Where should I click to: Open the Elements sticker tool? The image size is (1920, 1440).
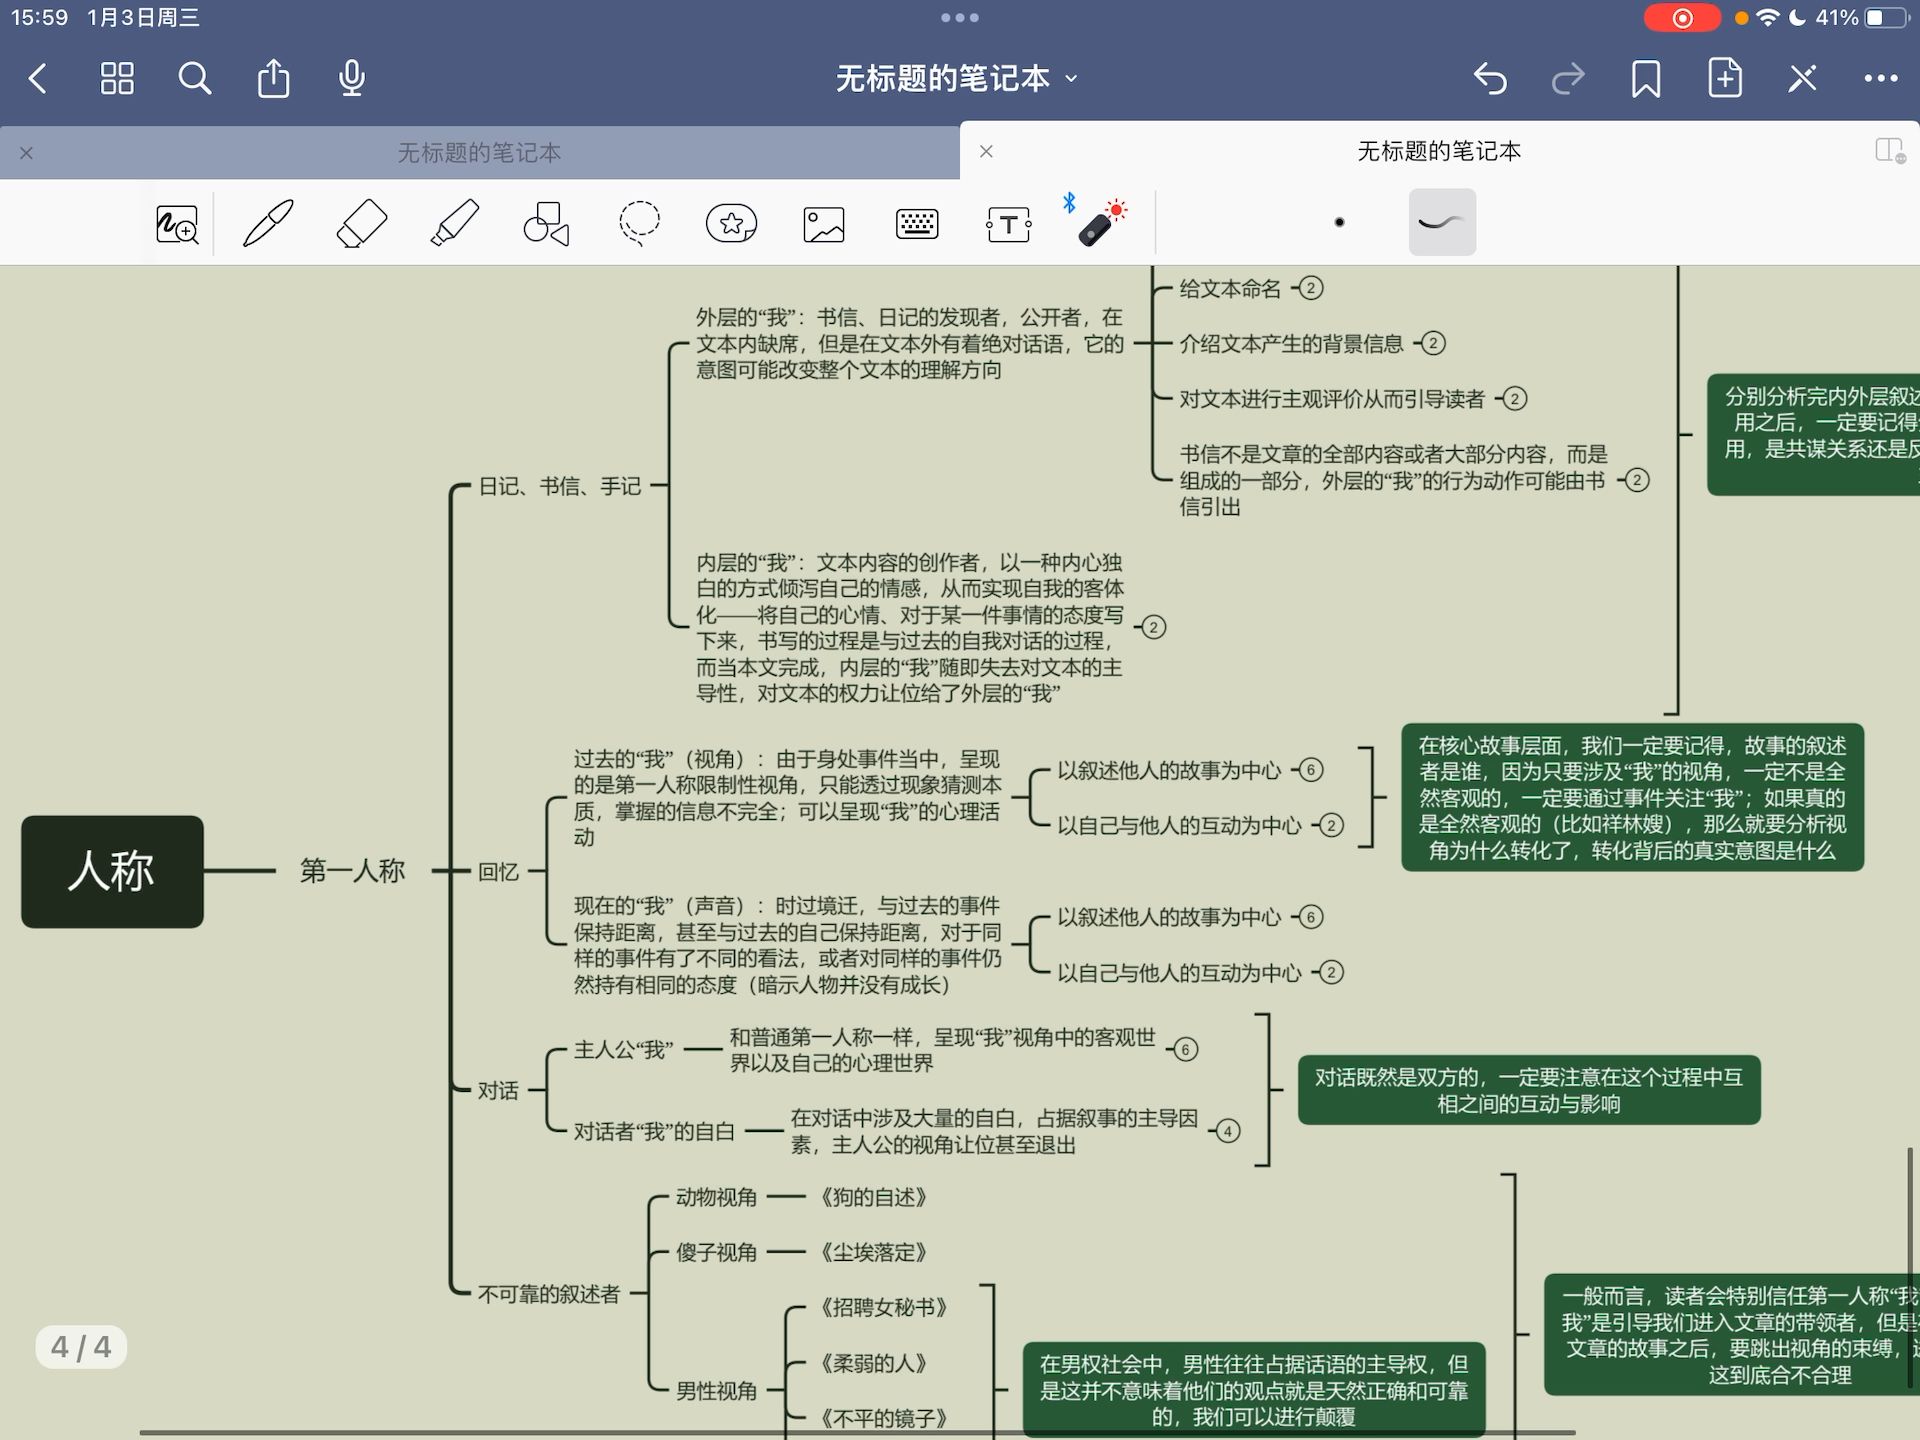coord(732,223)
